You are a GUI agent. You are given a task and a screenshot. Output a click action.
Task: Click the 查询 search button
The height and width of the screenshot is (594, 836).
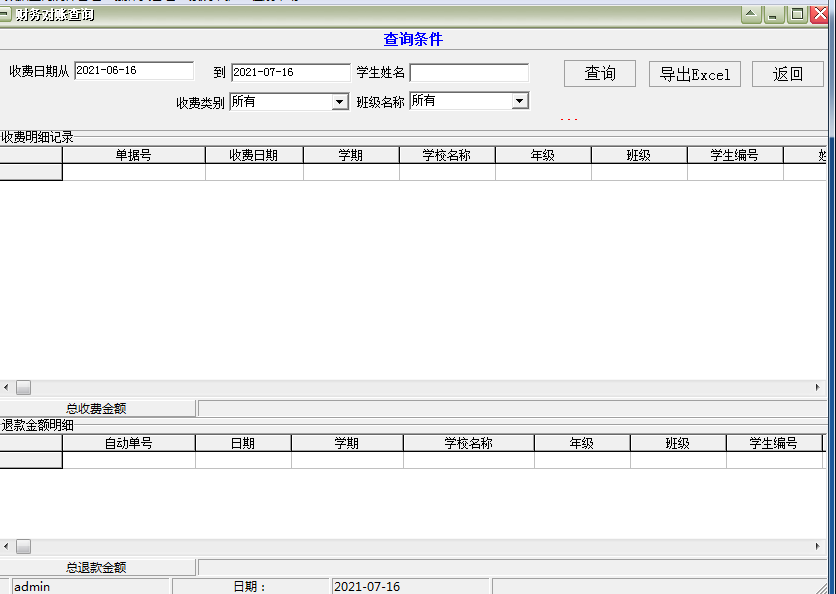[x=600, y=74]
